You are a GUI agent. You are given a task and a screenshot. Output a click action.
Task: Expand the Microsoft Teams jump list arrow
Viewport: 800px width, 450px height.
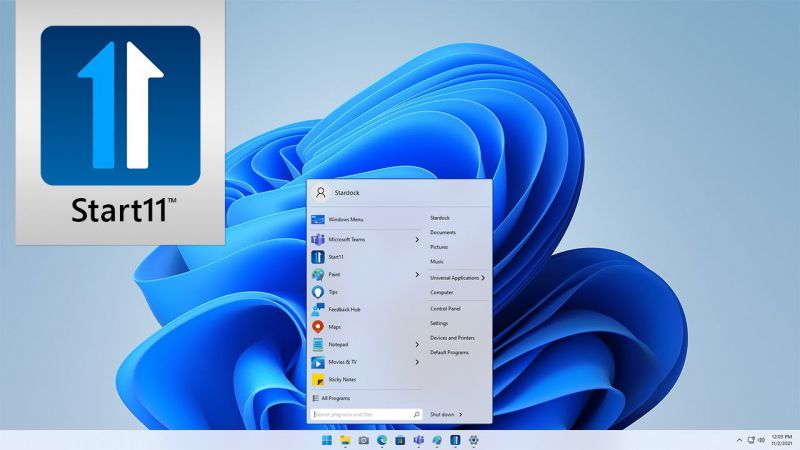(x=417, y=240)
